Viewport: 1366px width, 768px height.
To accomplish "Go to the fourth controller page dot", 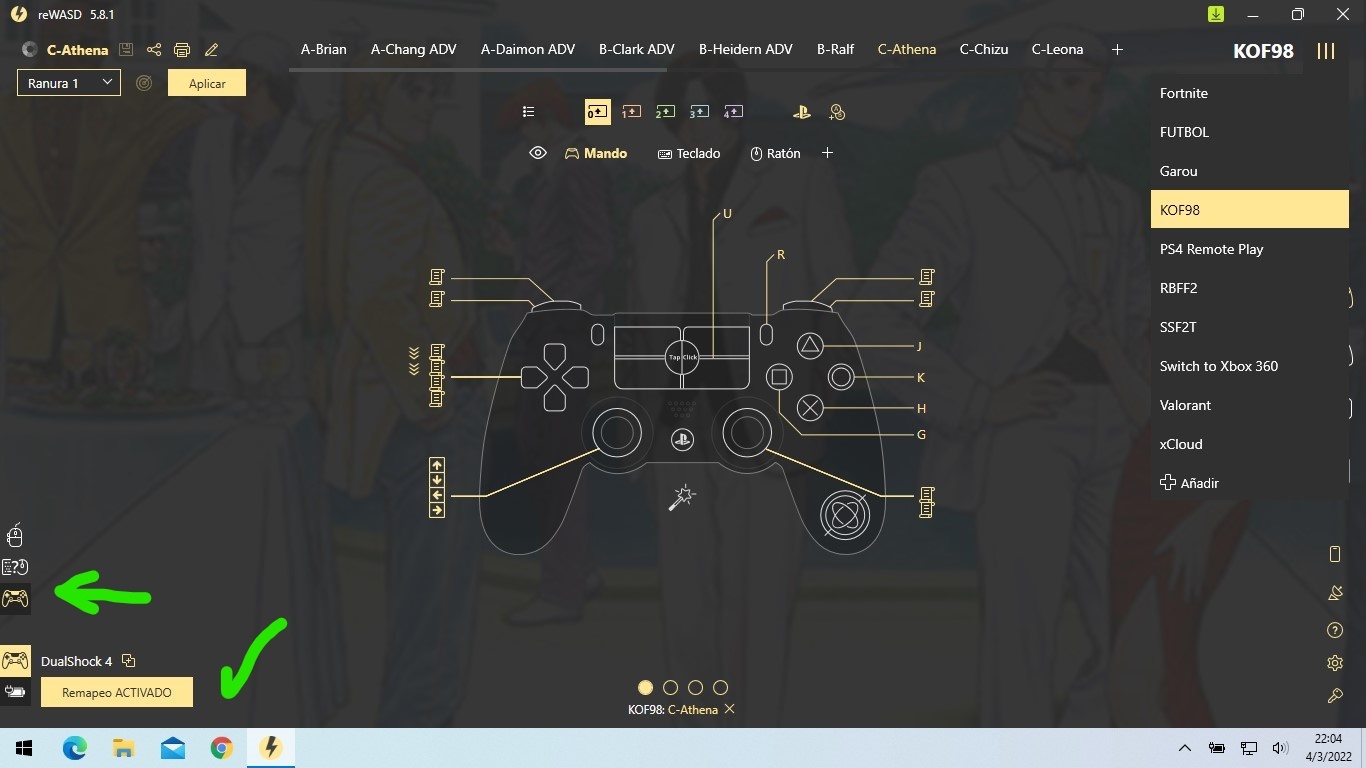I will (720, 688).
